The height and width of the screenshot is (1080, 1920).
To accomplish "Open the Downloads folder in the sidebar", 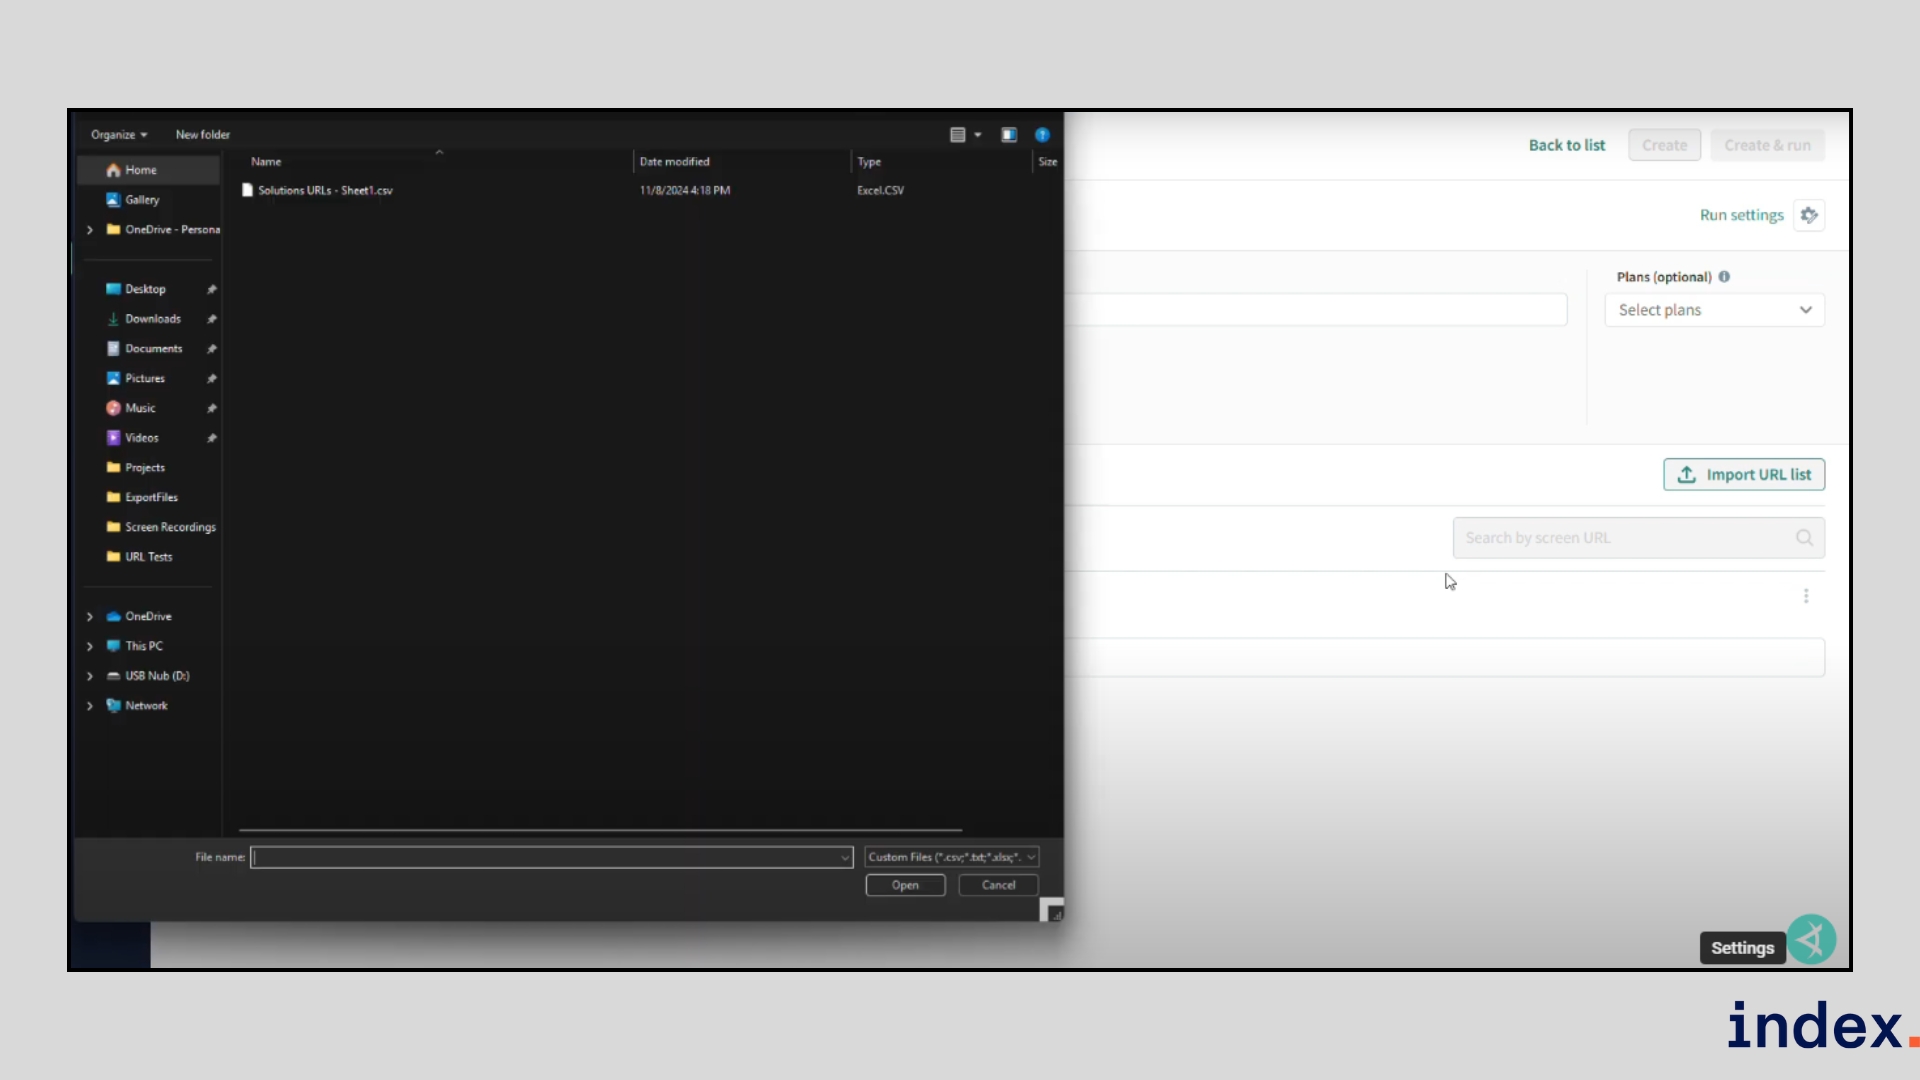I will (152, 319).
